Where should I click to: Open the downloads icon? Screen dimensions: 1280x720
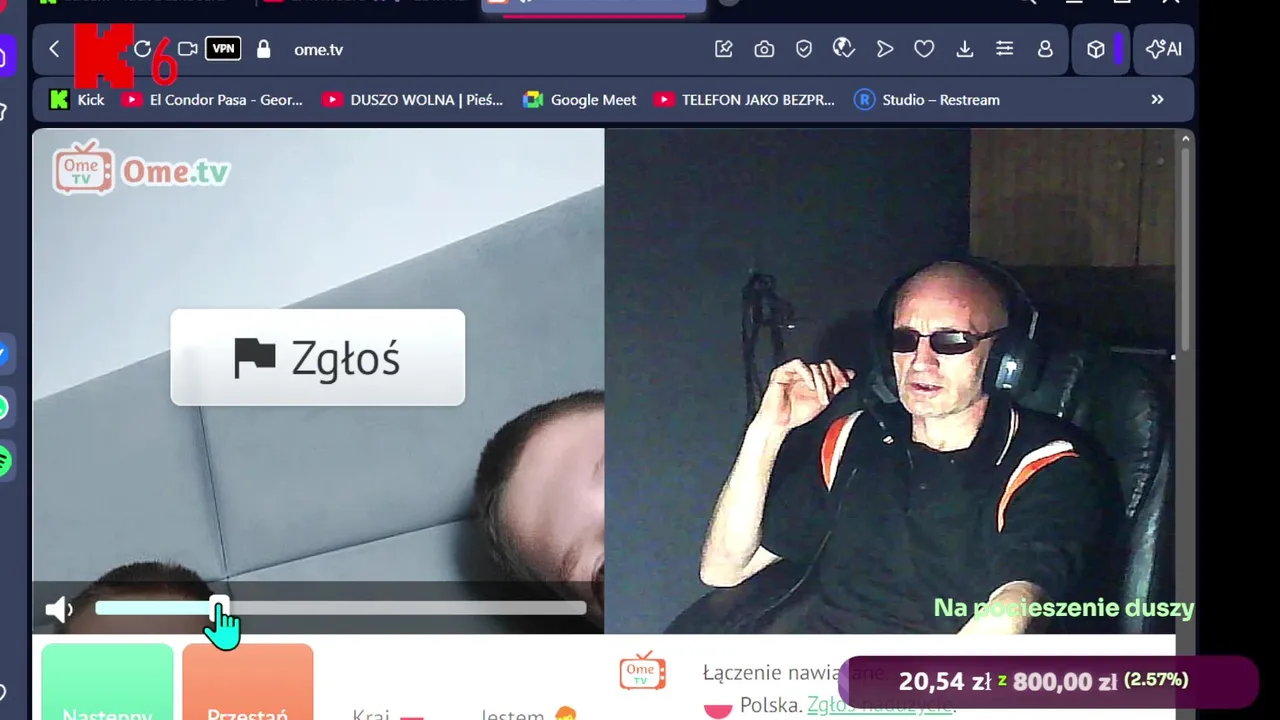pos(965,49)
